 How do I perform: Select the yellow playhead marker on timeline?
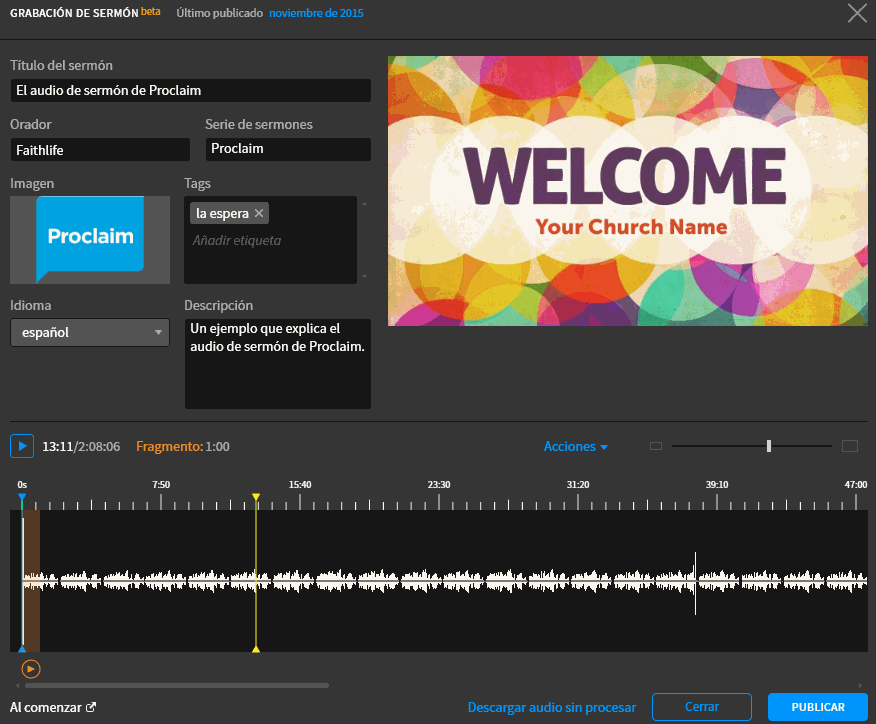point(256,497)
